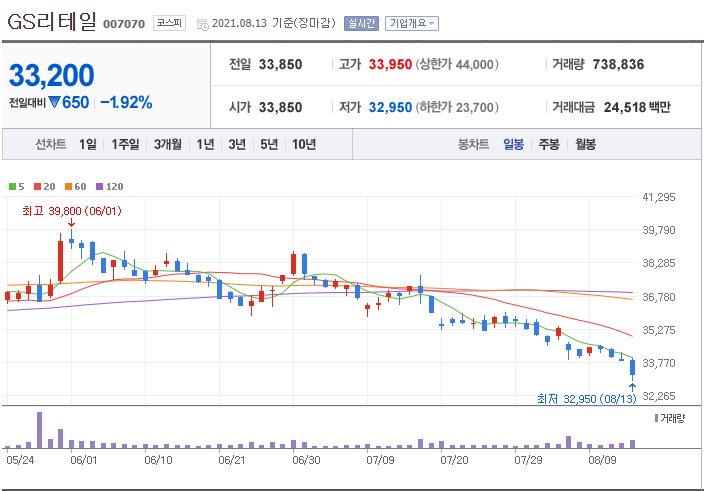Open the 기업개요 dropdown
This screenshot has height=491, width=704.
click(412, 23)
